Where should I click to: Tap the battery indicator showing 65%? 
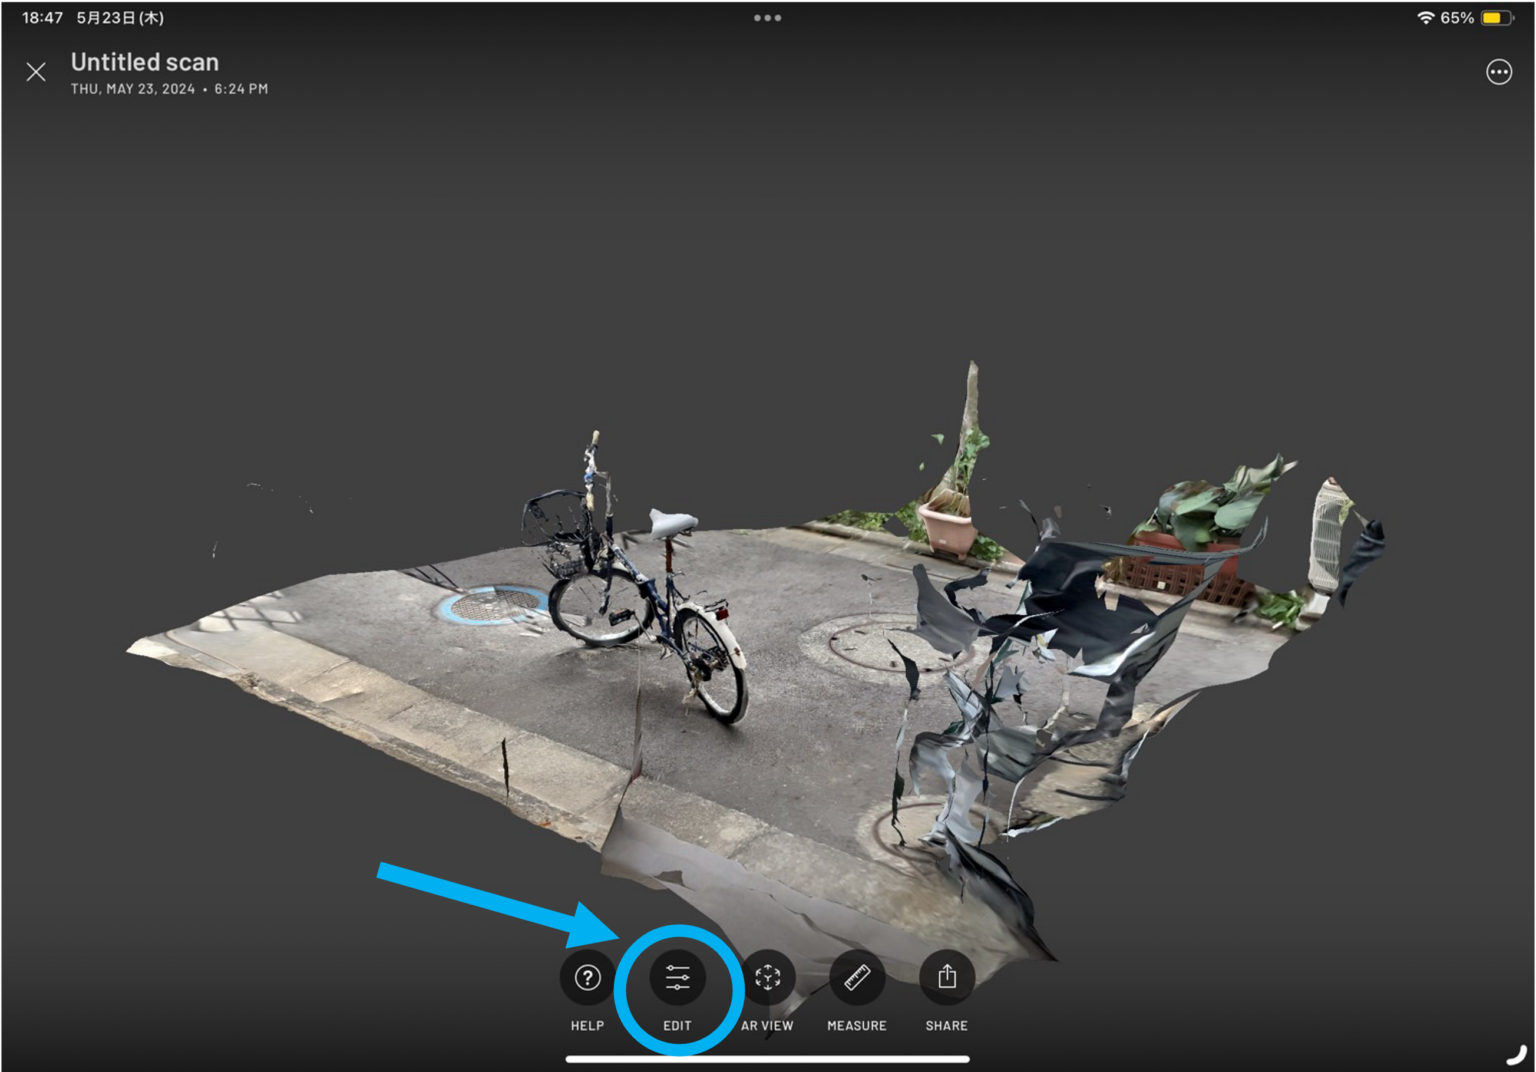(1492, 17)
